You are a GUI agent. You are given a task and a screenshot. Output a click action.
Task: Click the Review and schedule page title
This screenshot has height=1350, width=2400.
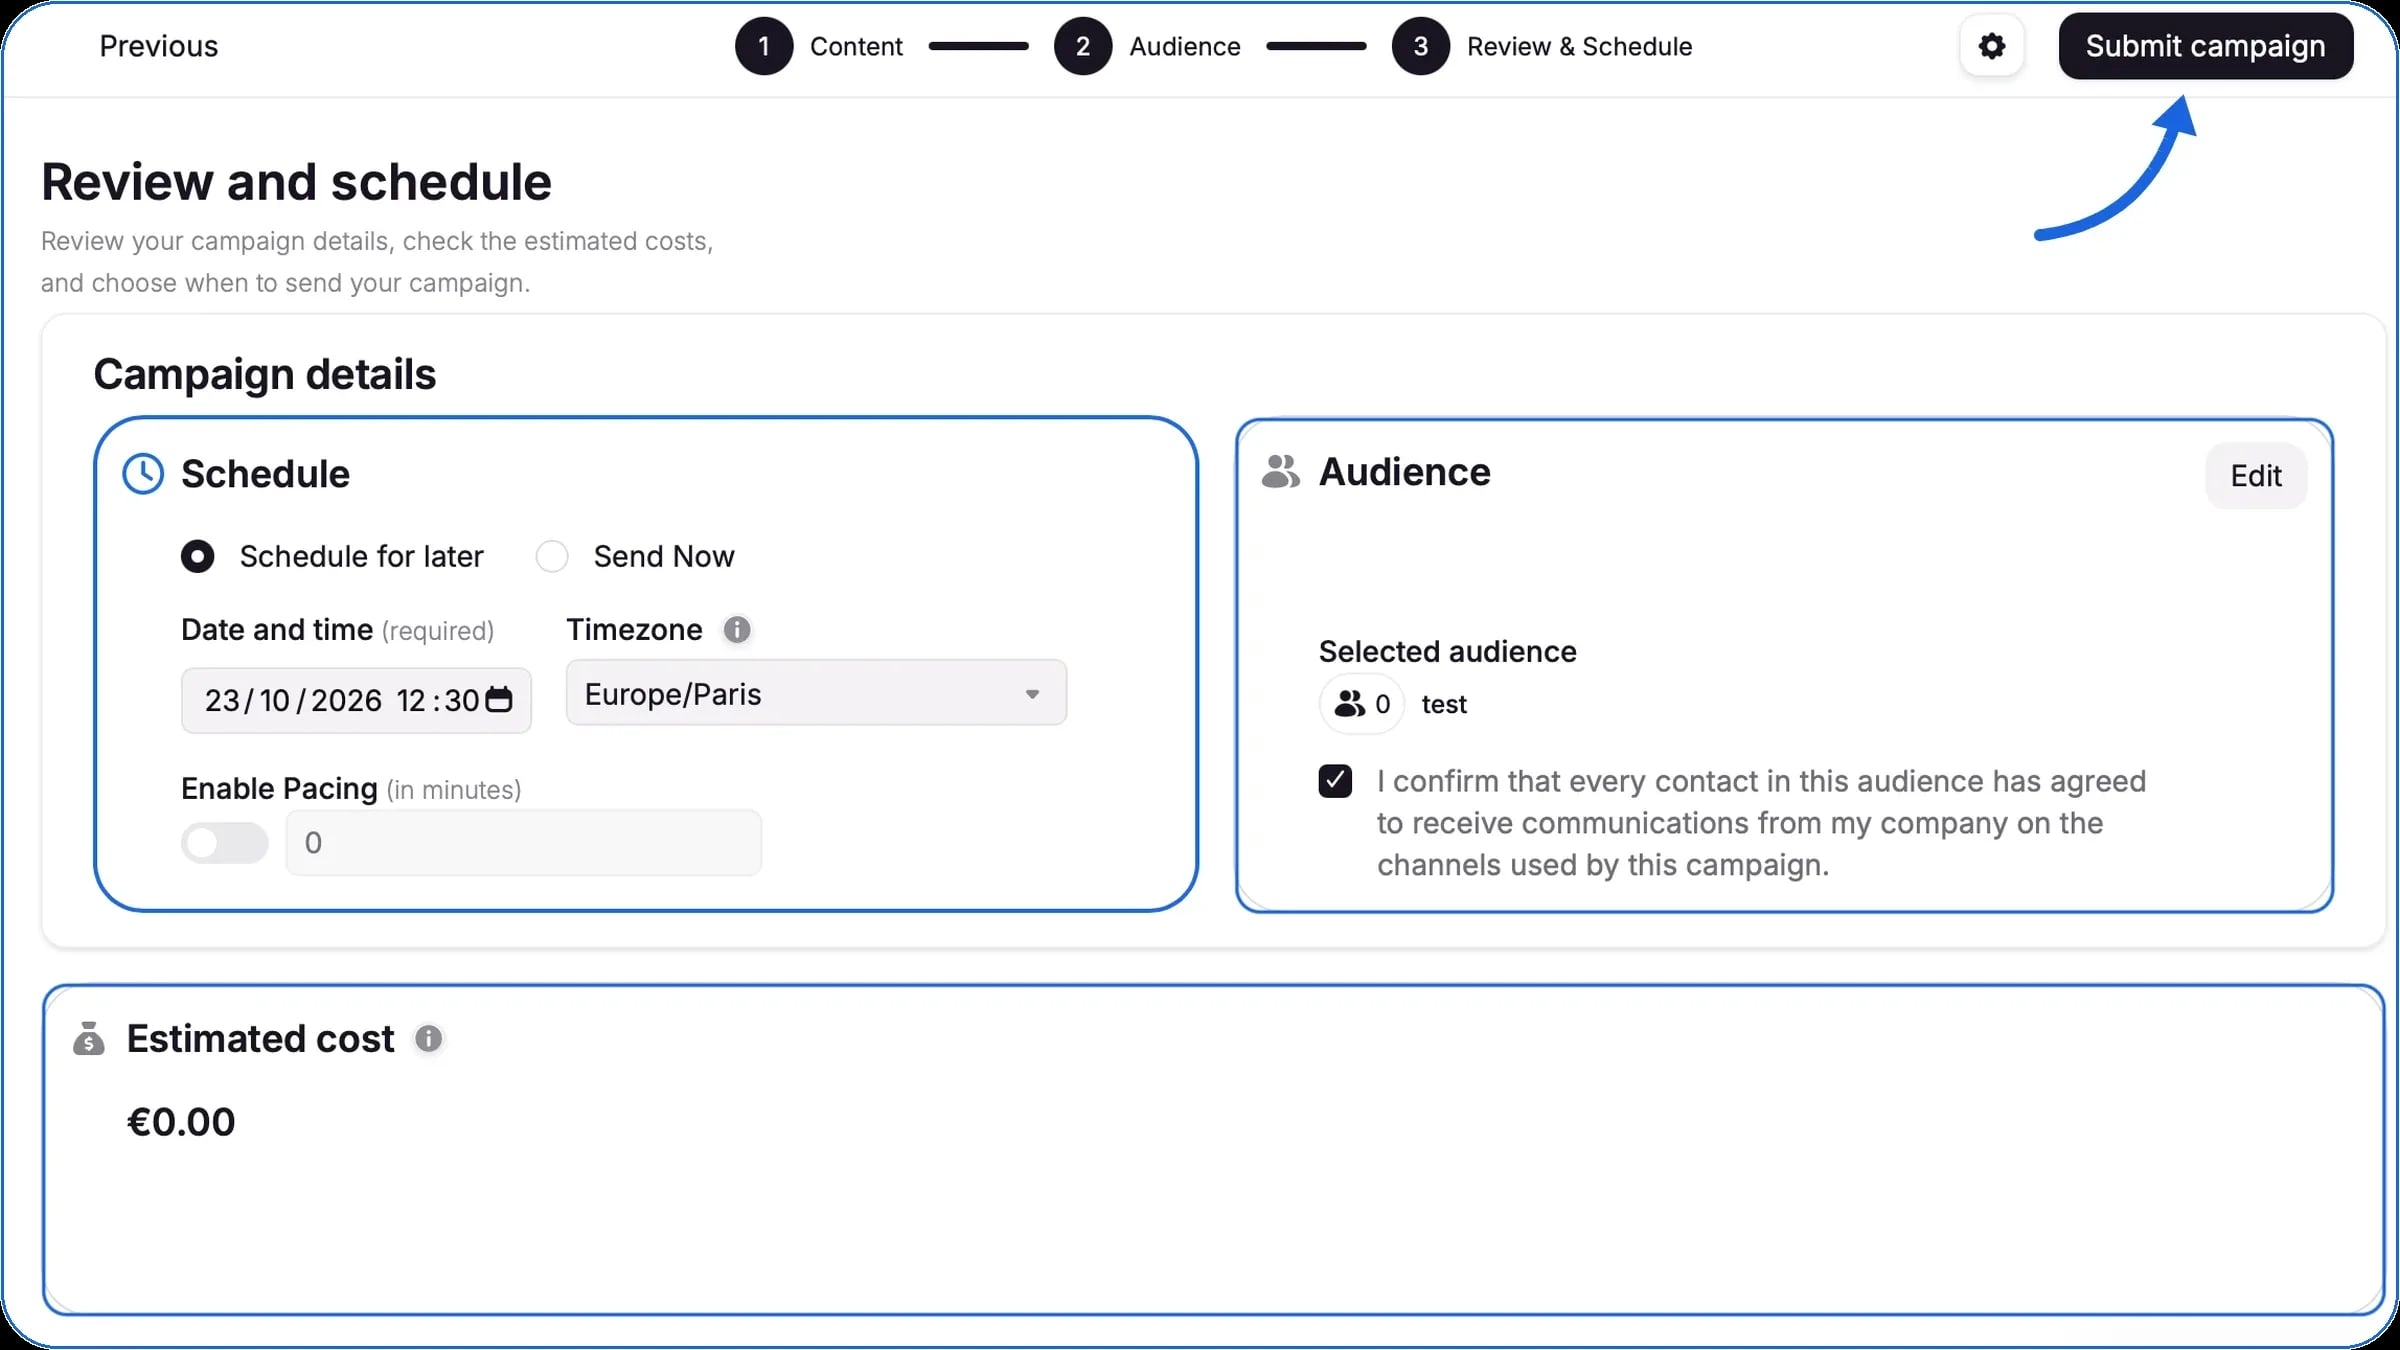[x=296, y=182]
